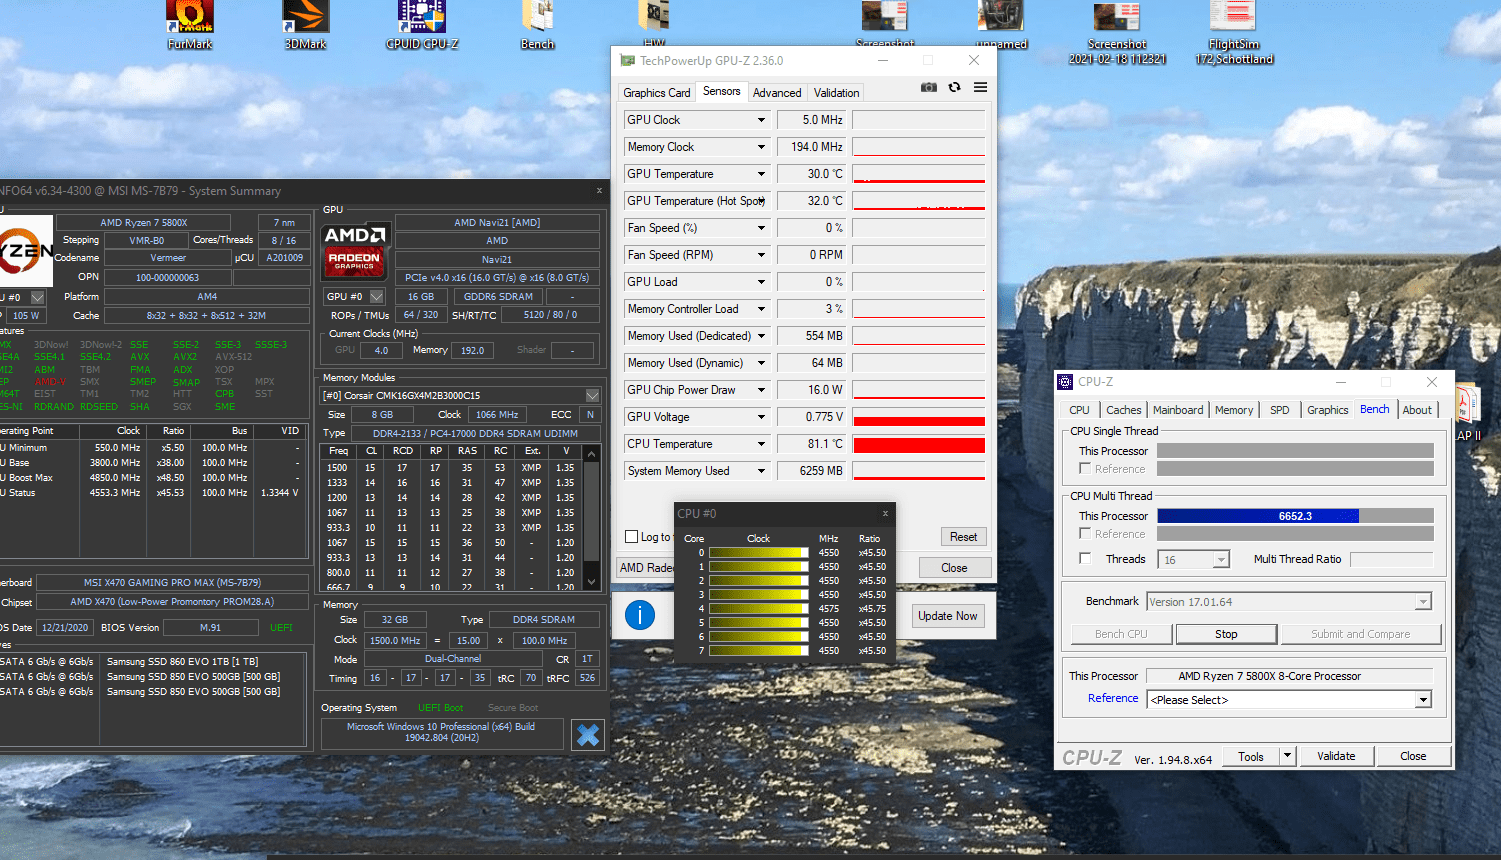Expand Fan Speed (RPM) sensor dropdown
The image size is (1501, 860).
(x=761, y=255)
